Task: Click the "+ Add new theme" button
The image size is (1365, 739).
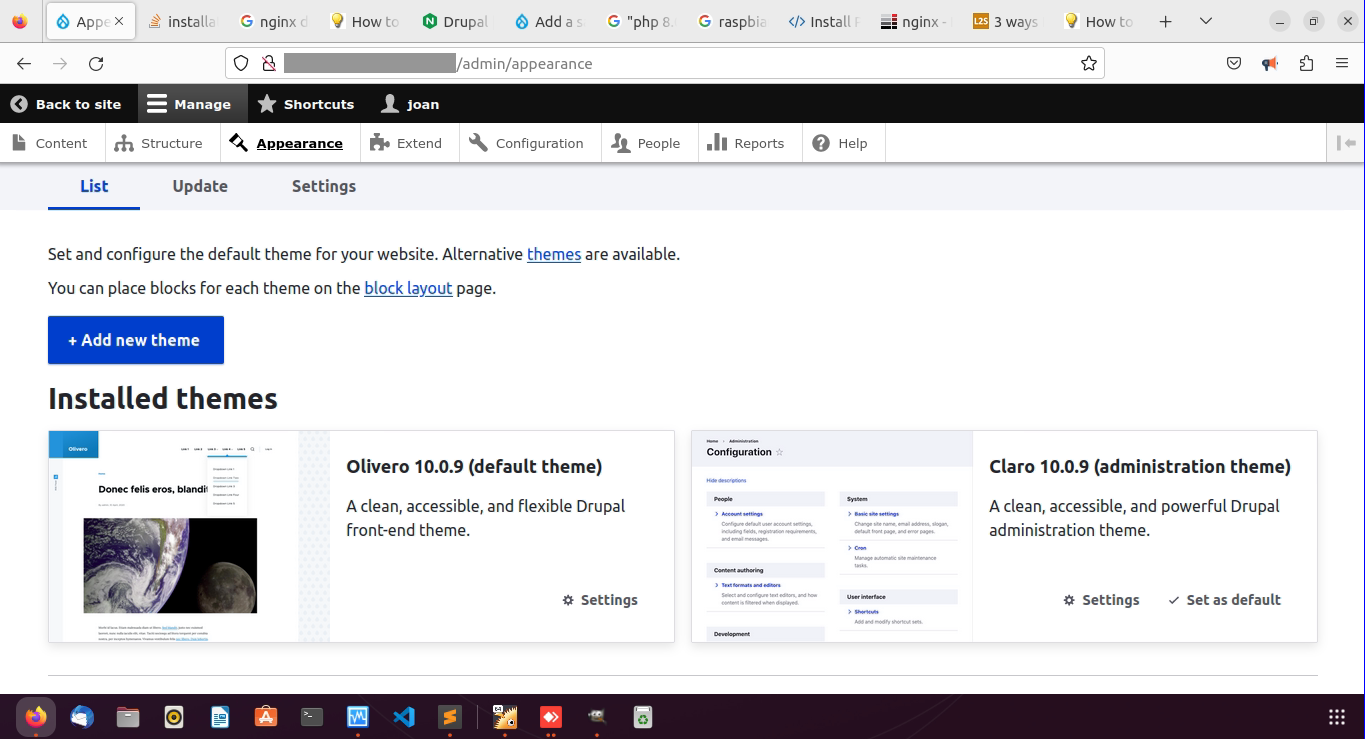Action: 136,340
